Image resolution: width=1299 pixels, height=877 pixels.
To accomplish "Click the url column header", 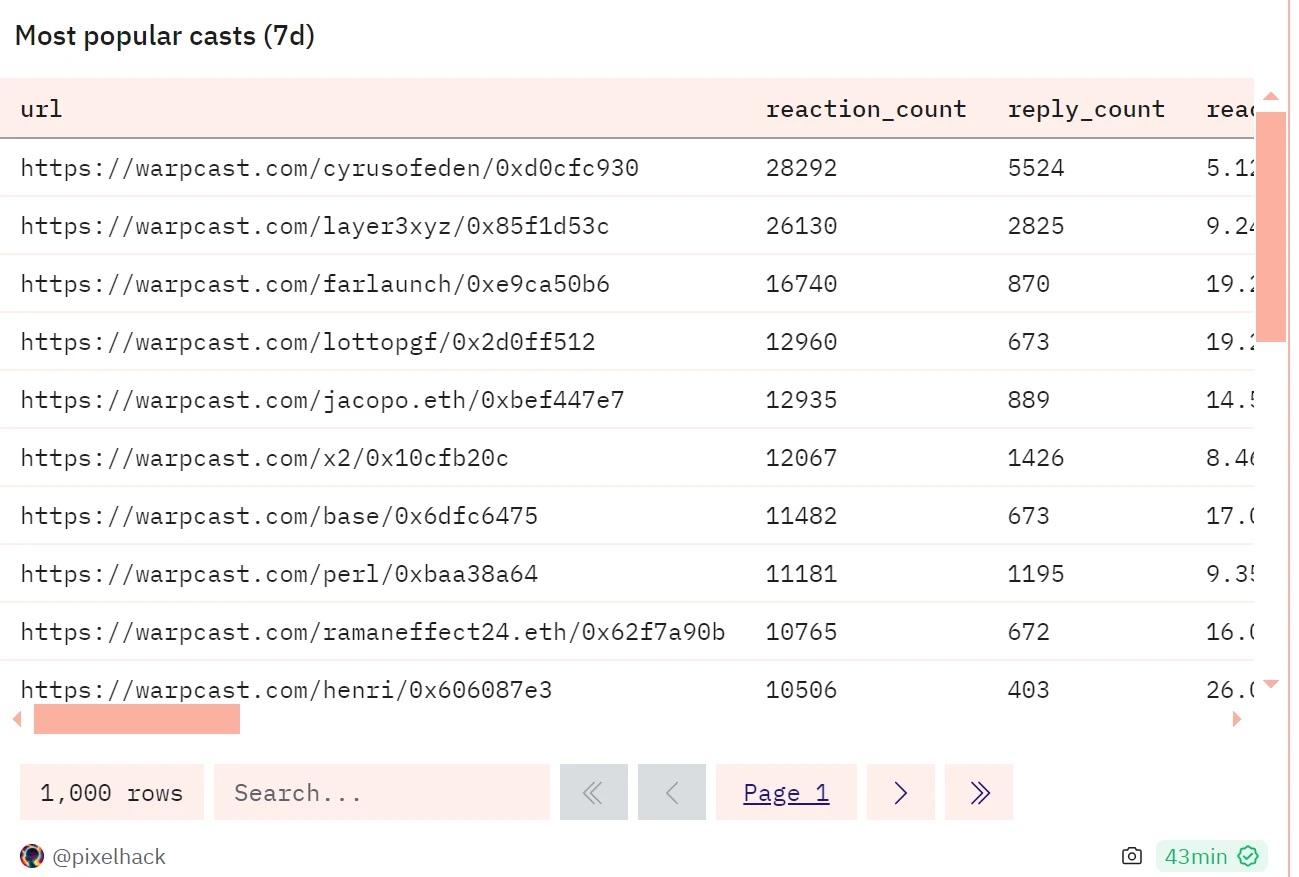I will (x=41, y=109).
